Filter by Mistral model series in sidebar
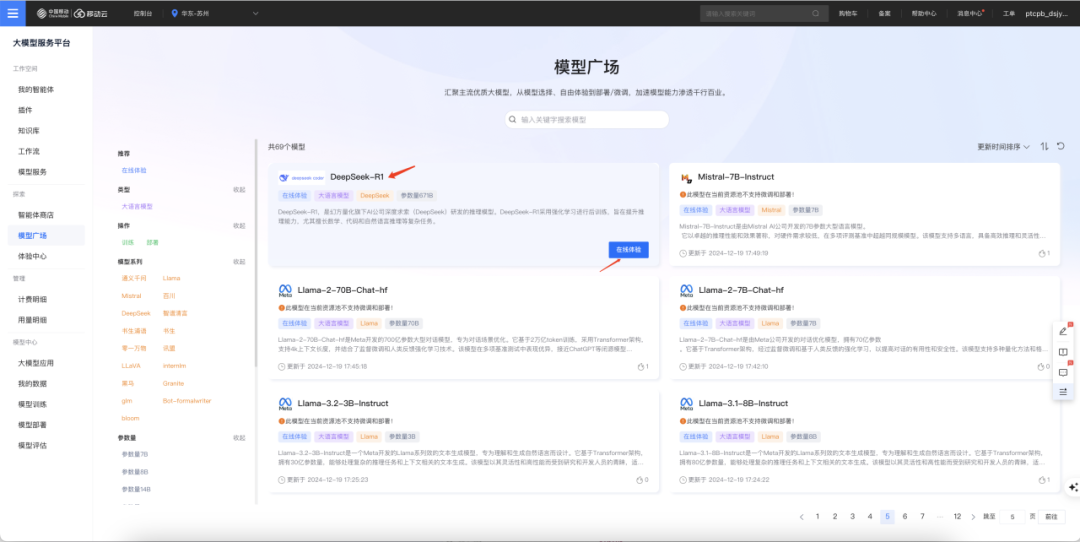 131,295
